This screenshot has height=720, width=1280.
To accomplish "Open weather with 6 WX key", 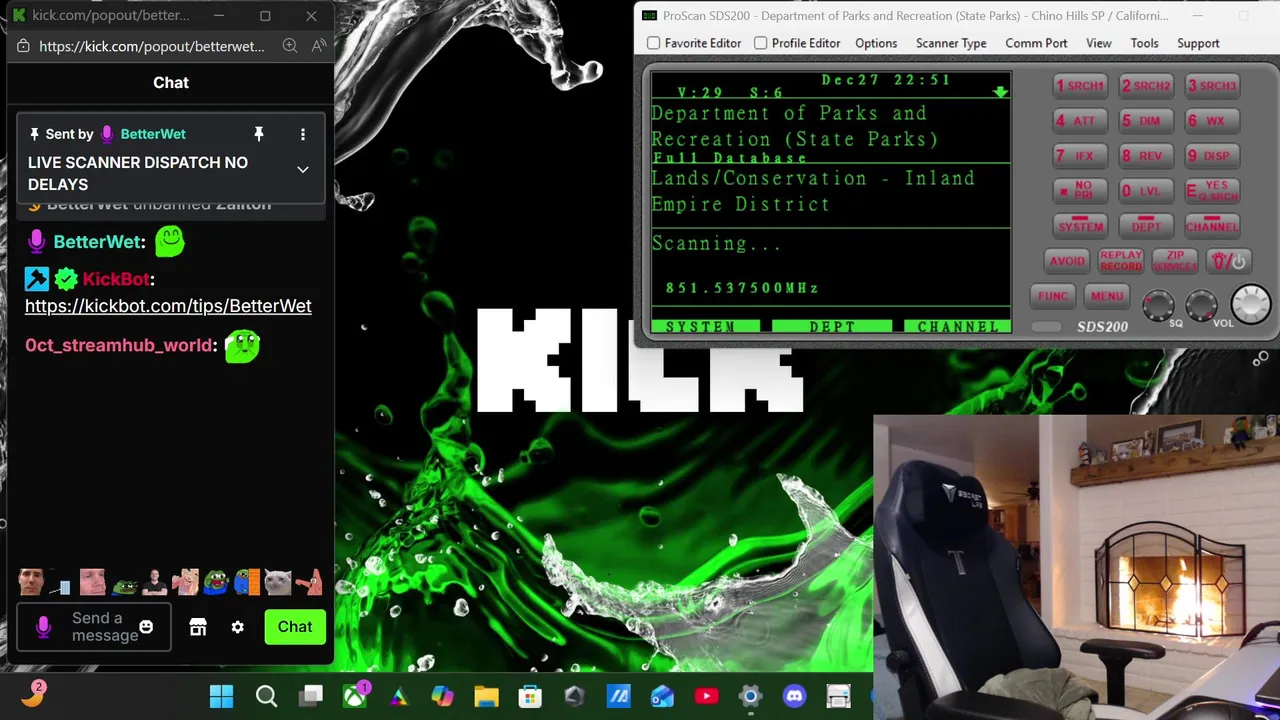I will coord(1212,121).
